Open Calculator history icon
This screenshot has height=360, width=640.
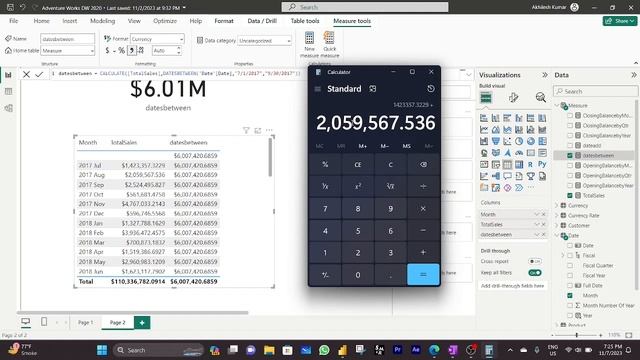click(x=431, y=89)
